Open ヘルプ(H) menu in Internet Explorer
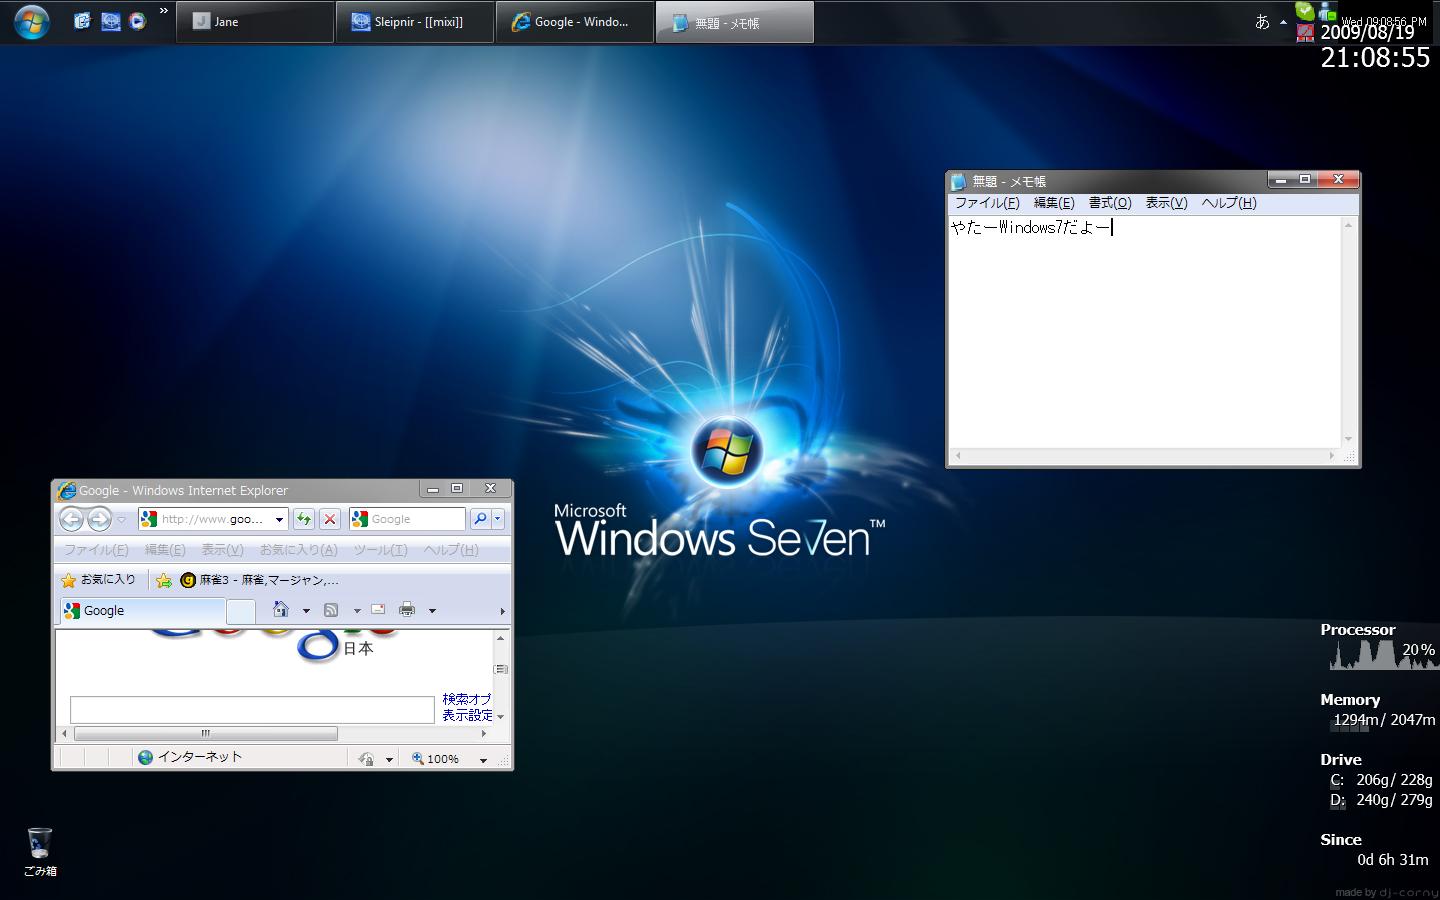Viewport: 1440px width, 900px height. pyautogui.click(x=451, y=550)
